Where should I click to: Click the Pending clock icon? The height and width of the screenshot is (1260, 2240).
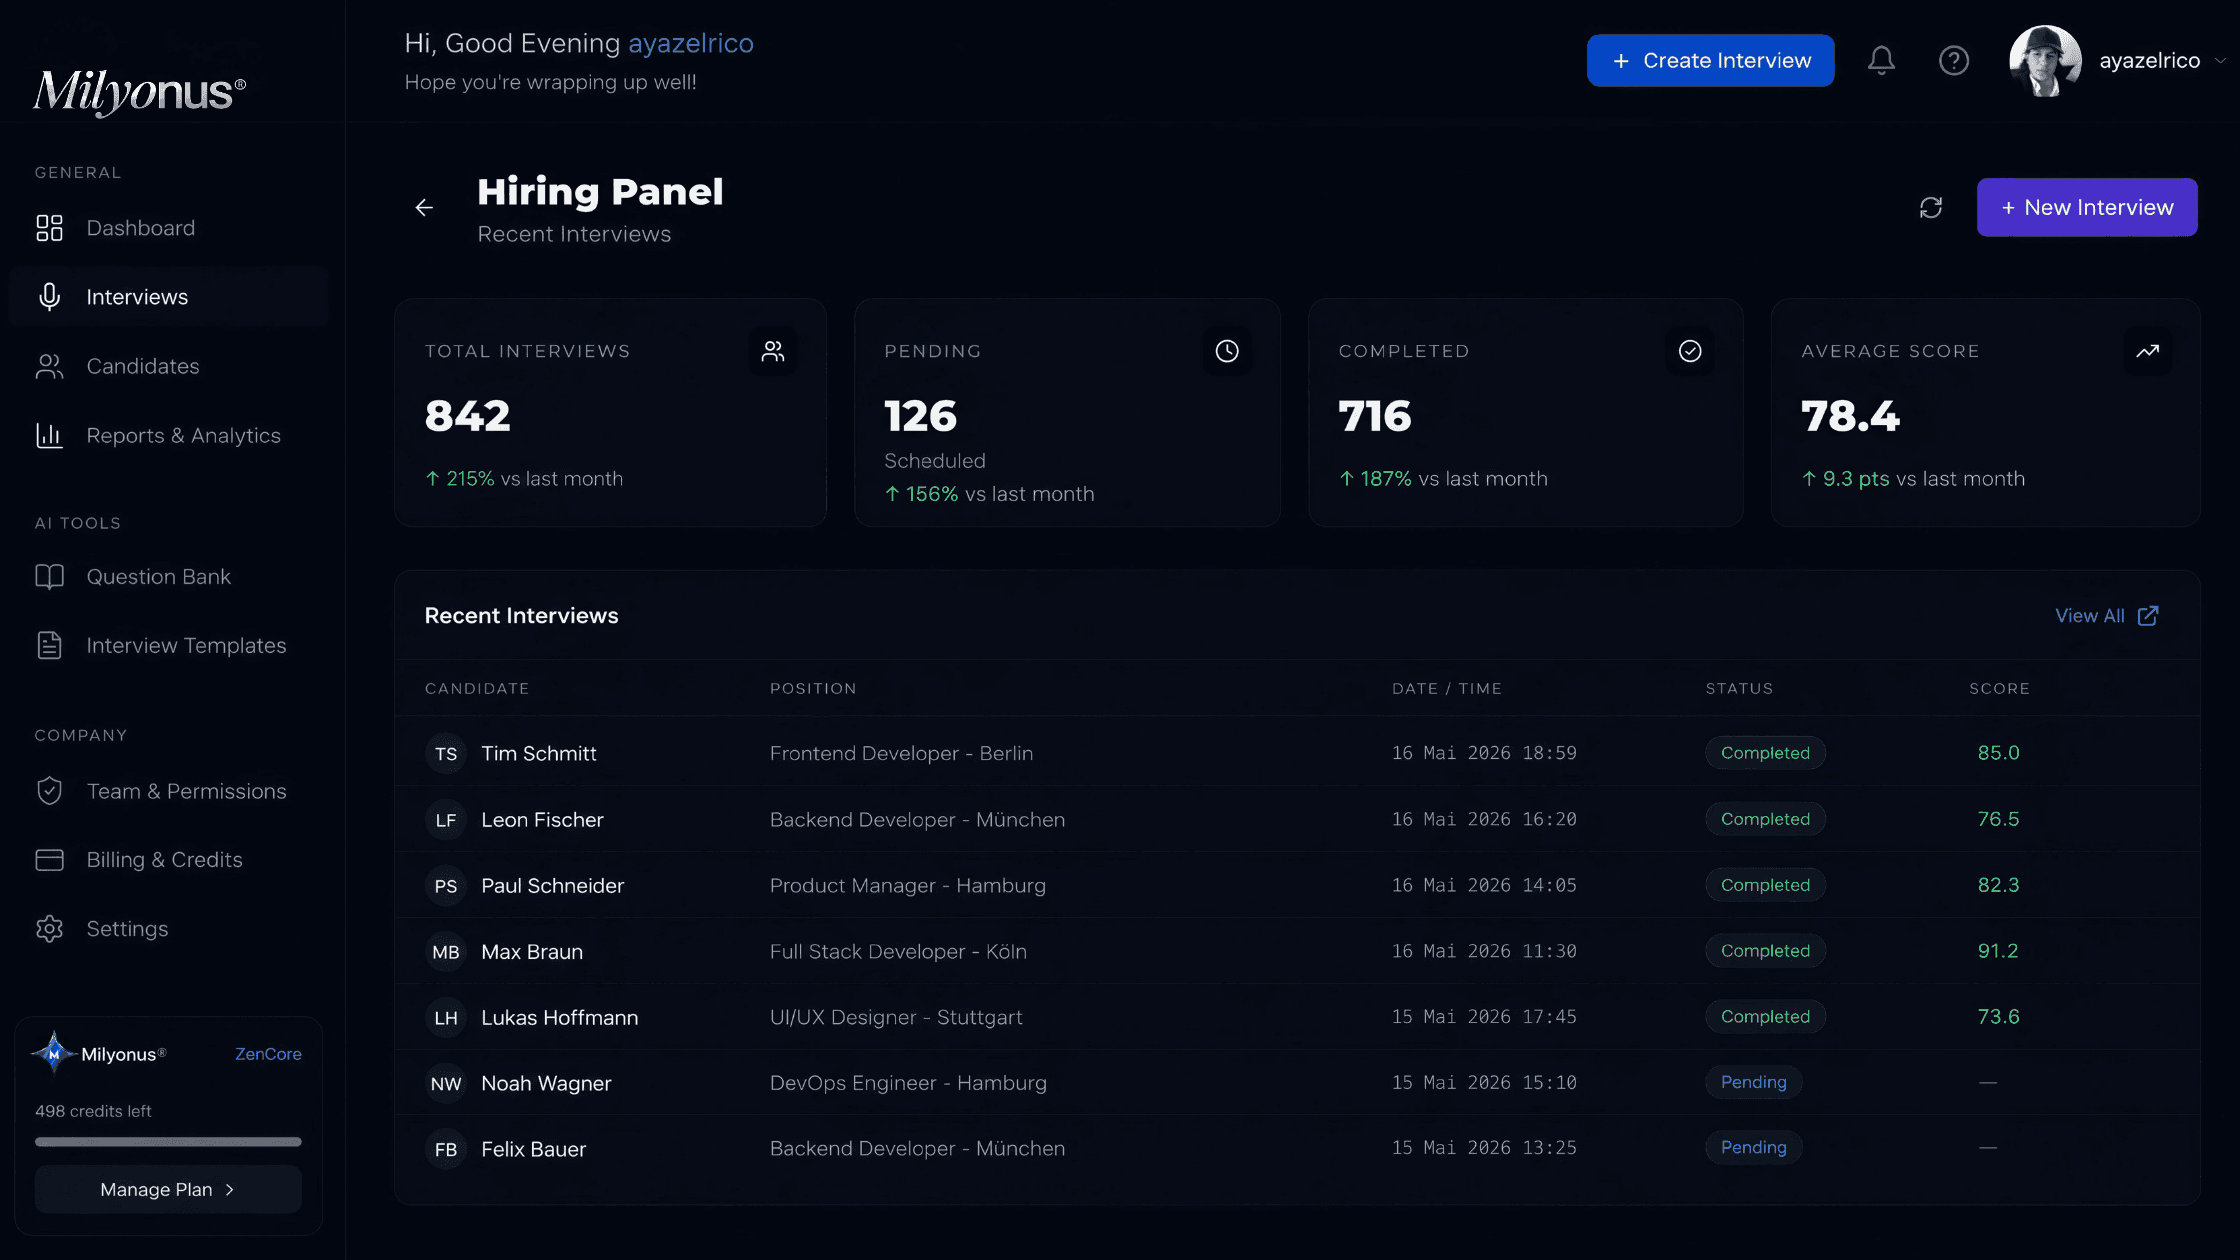click(x=1227, y=351)
